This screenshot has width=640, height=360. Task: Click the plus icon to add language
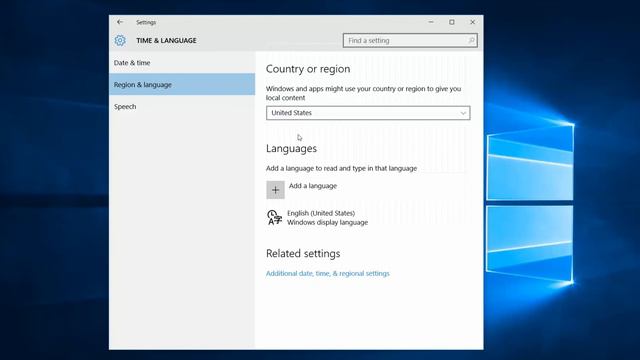pos(276,190)
